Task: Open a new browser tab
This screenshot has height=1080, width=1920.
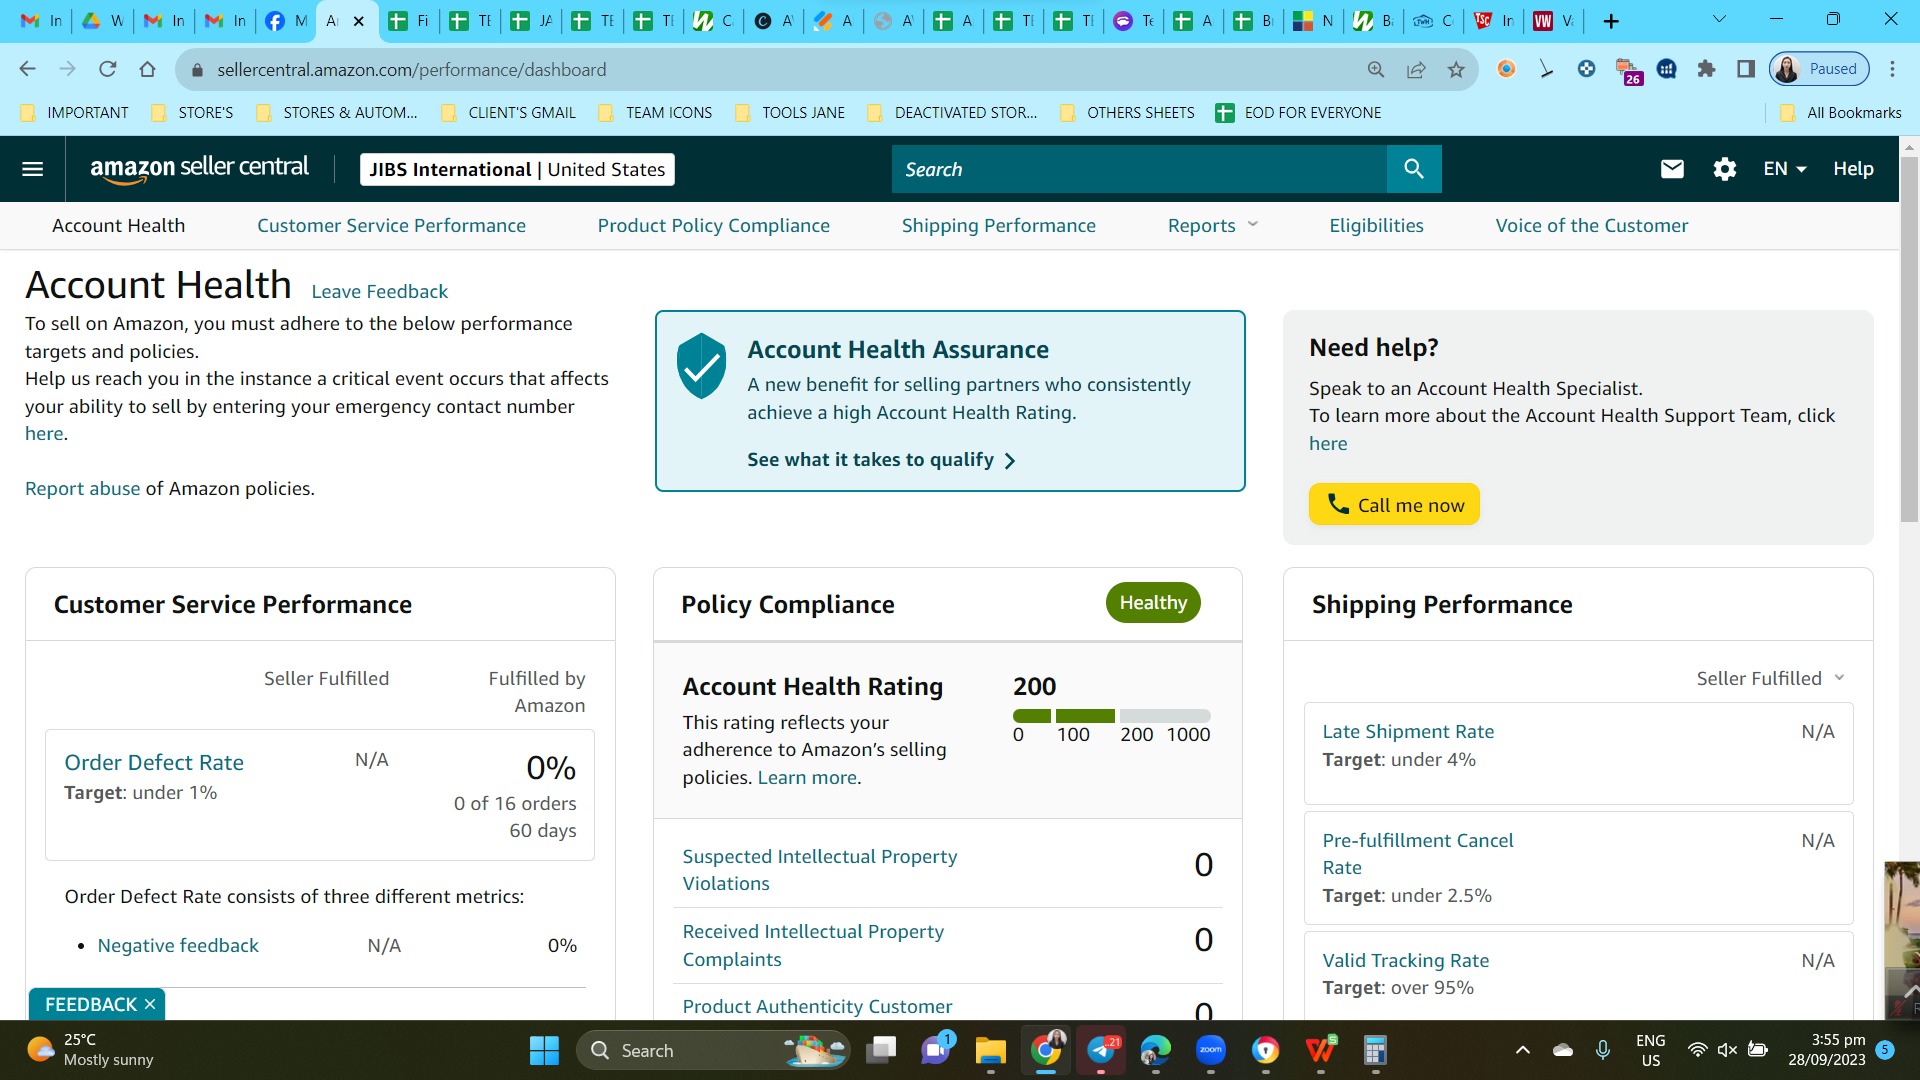Action: click(x=1611, y=21)
